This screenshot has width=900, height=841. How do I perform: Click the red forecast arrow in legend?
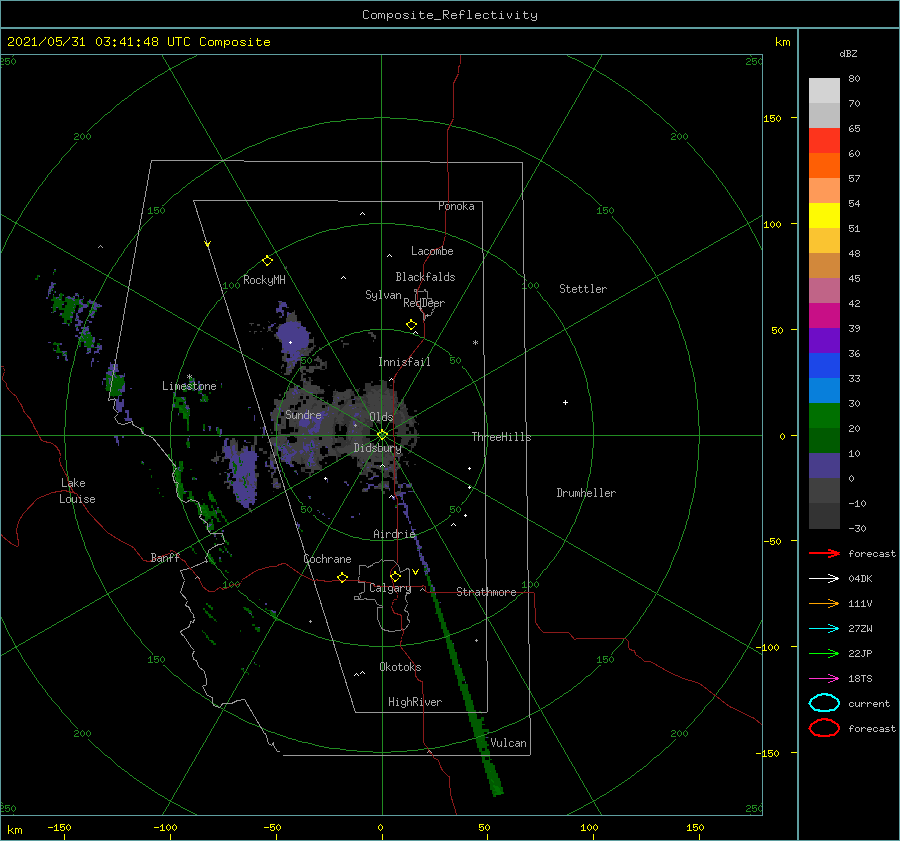[x=824, y=553]
